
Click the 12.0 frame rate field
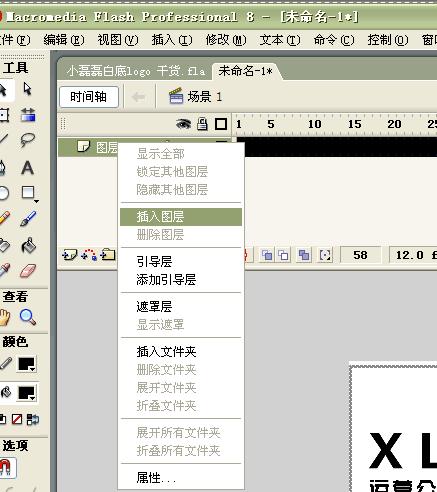click(413, 255)
